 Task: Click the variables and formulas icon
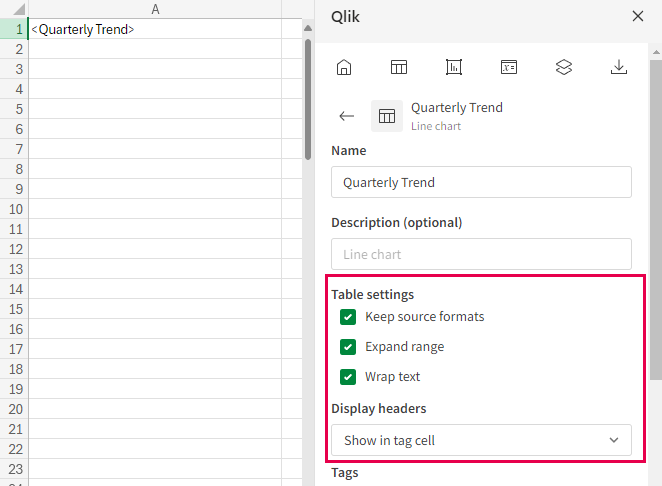pyautogui.click(x=509, y=68)
